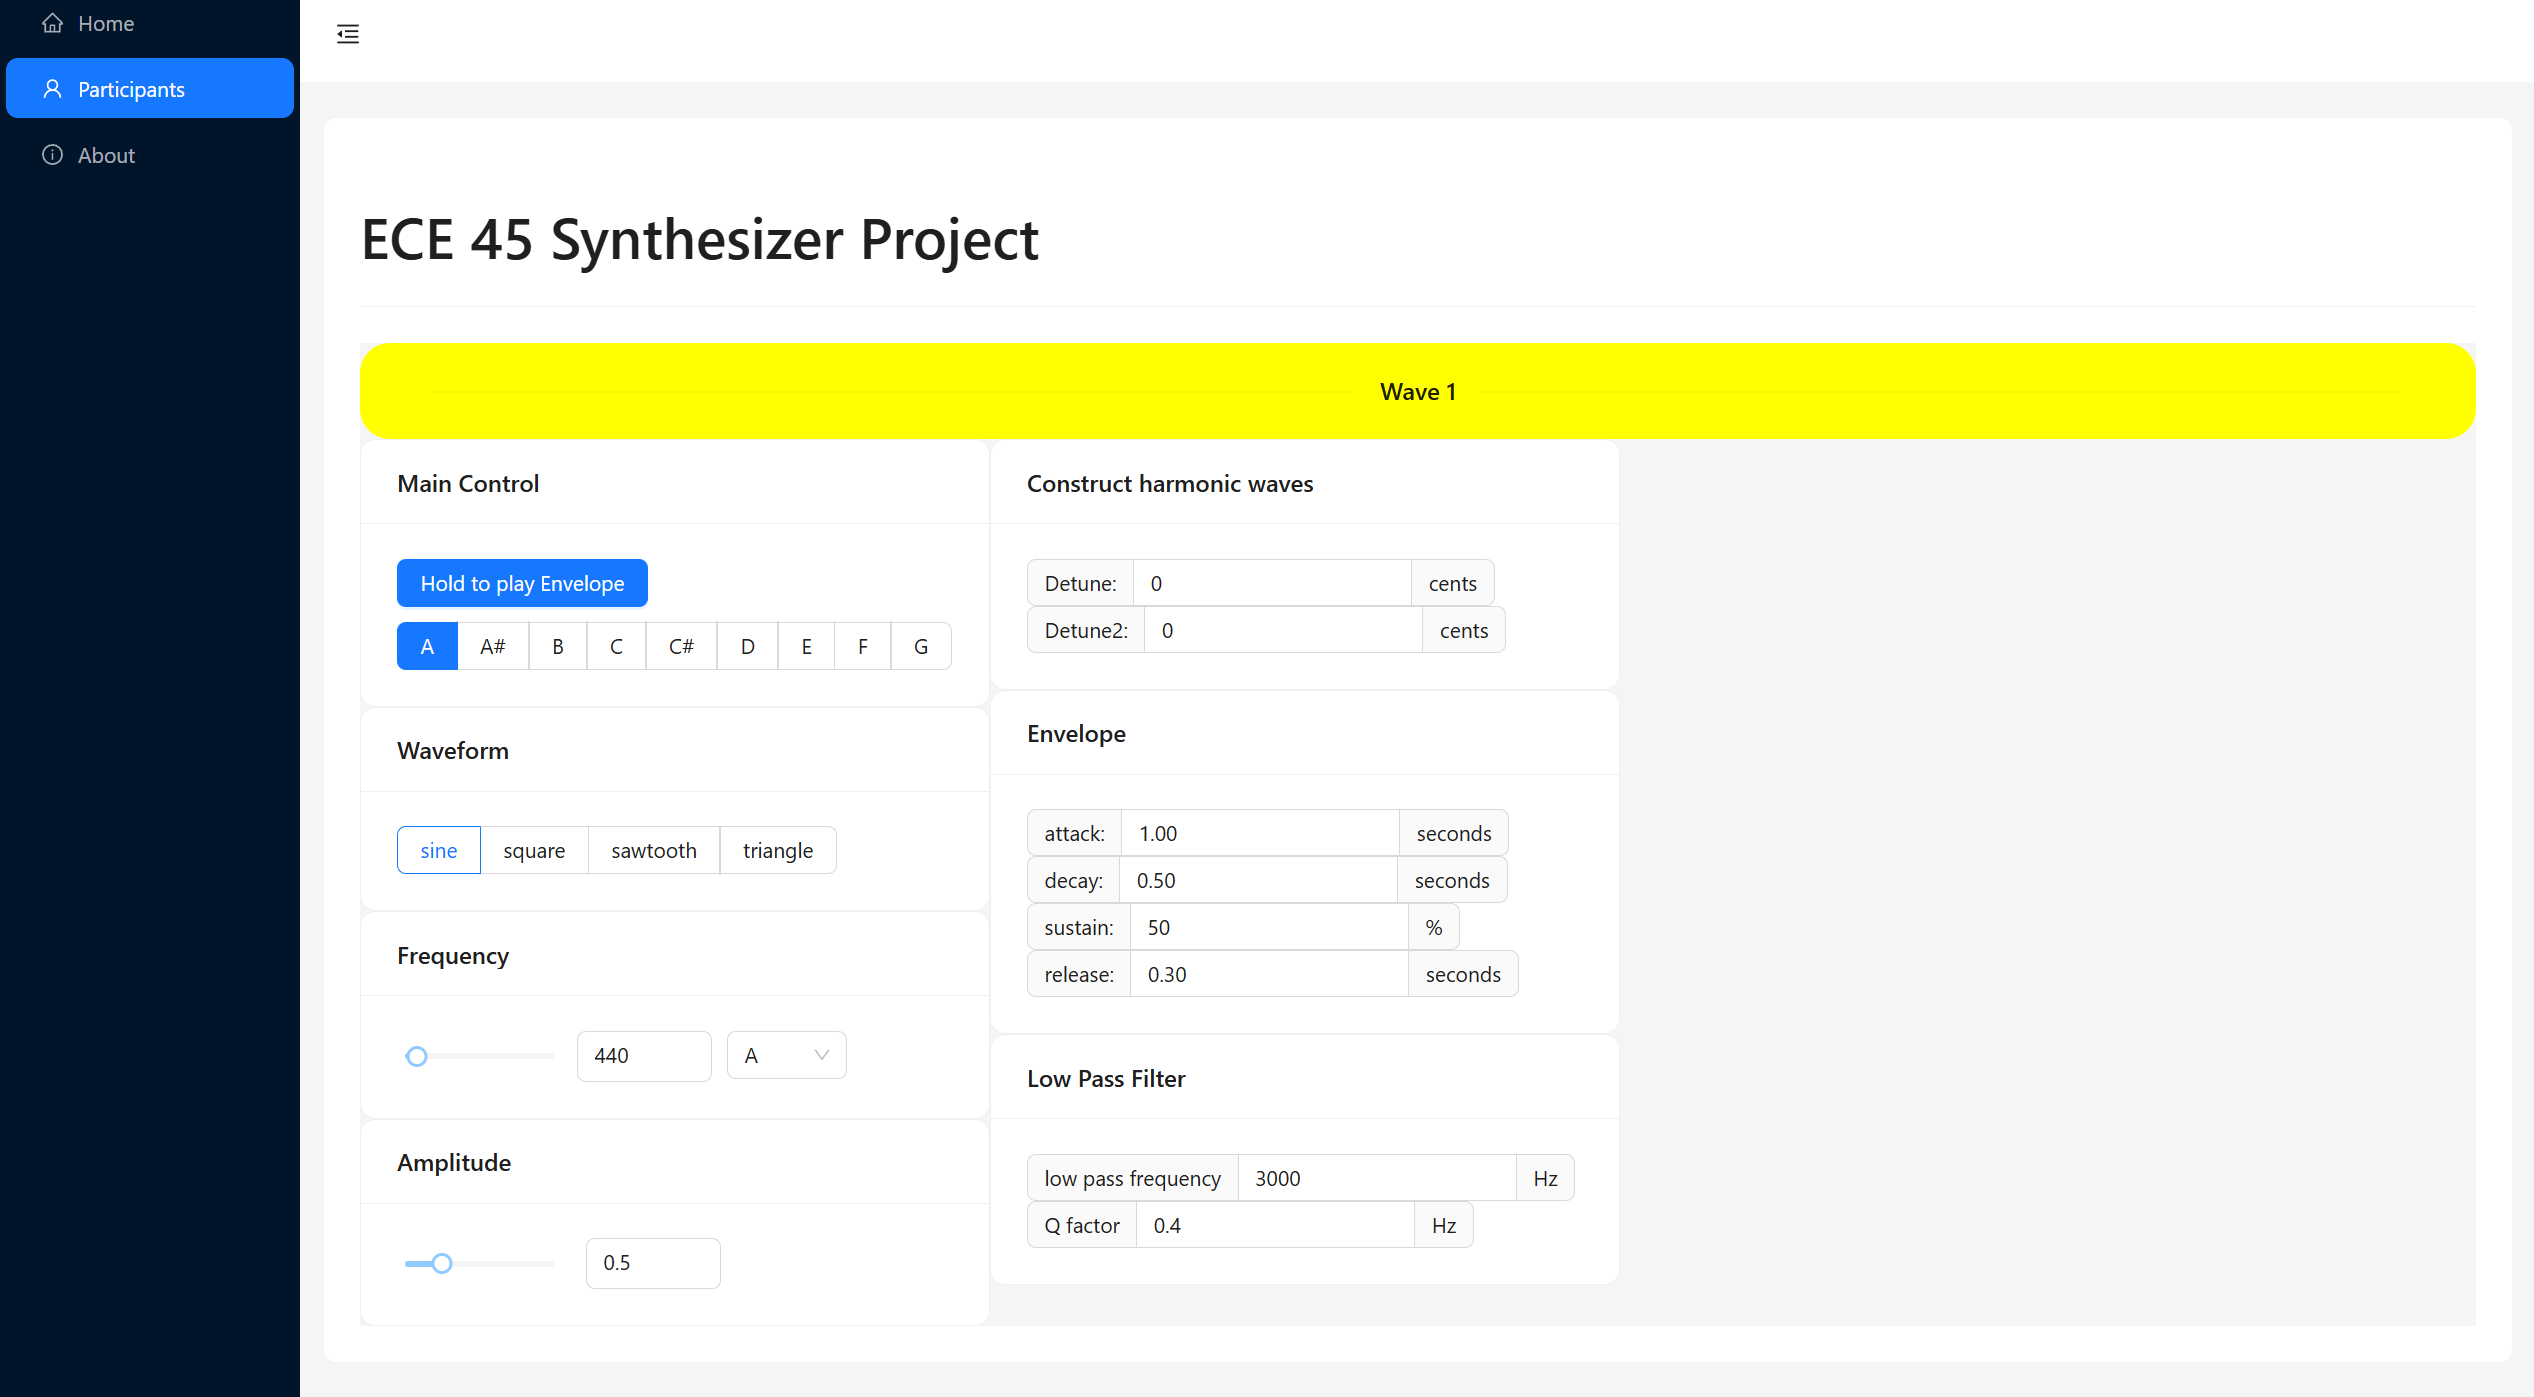The height and width of the screenshot is (1397, 2534).
Task: Open the About page in sidebar
Action: coord(106,155)
